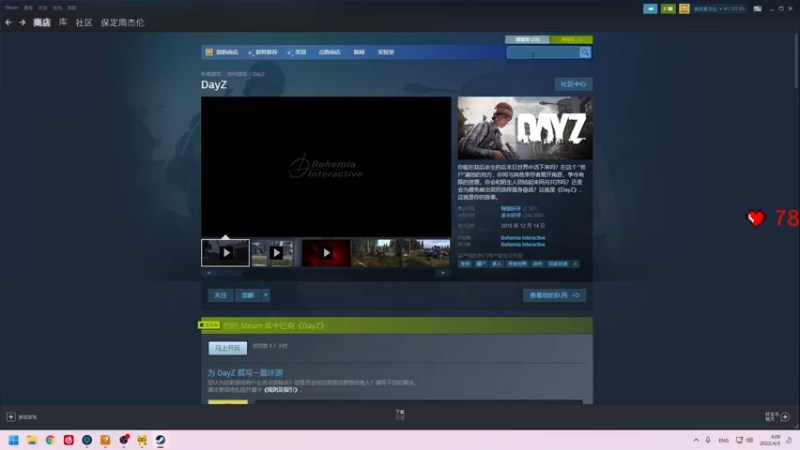This screenshot has width=800, height=450.
Task: Click the Bohemia Interactive developer link
Action: pos(523,238)
